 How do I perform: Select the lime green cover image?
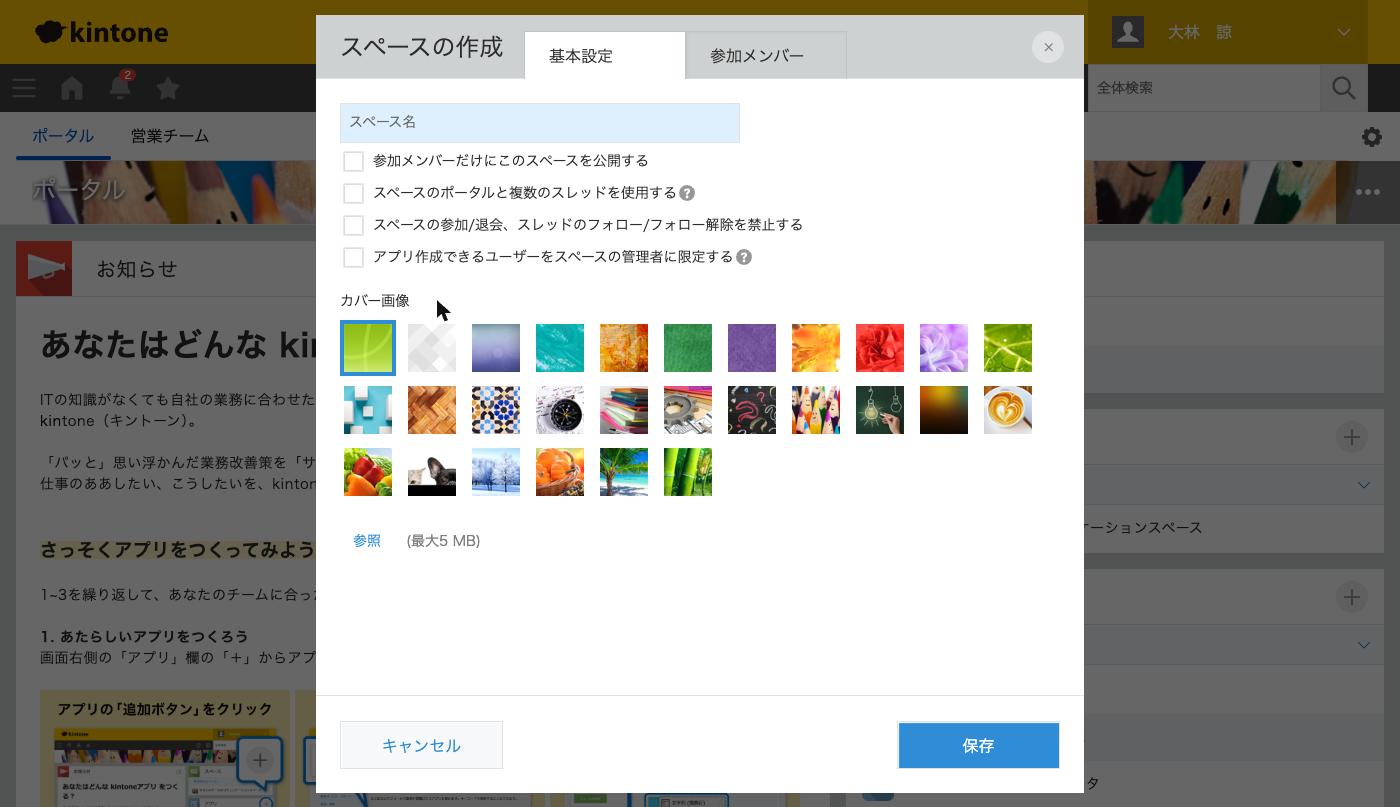368,348
